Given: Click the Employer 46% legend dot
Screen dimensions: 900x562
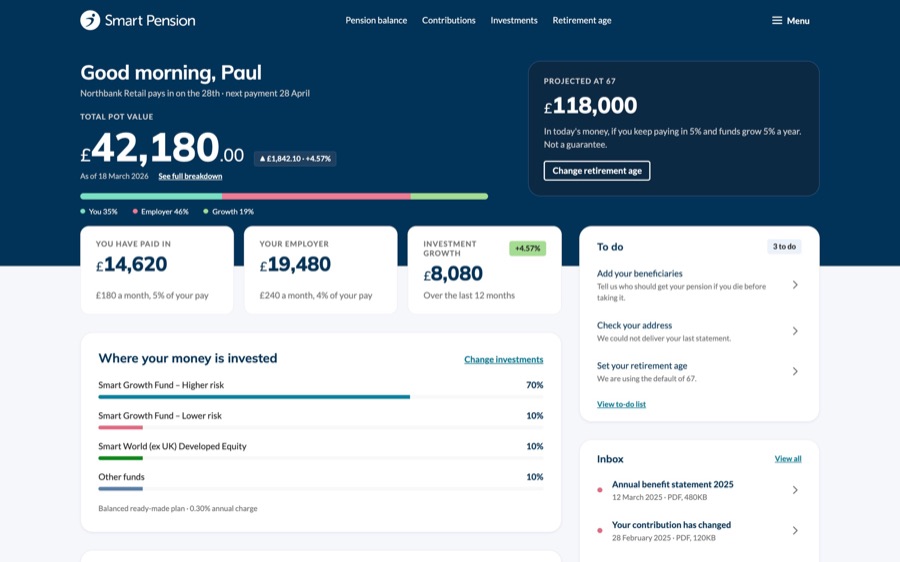Looking at the screenshot, I should [x=135, y=211].
